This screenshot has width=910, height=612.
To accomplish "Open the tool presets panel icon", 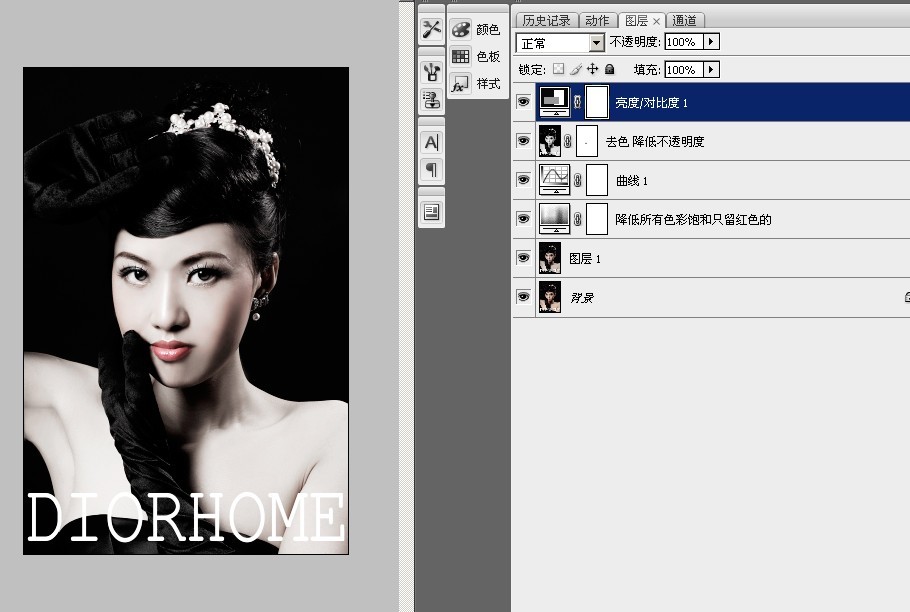I will click(x=431, y=30).
